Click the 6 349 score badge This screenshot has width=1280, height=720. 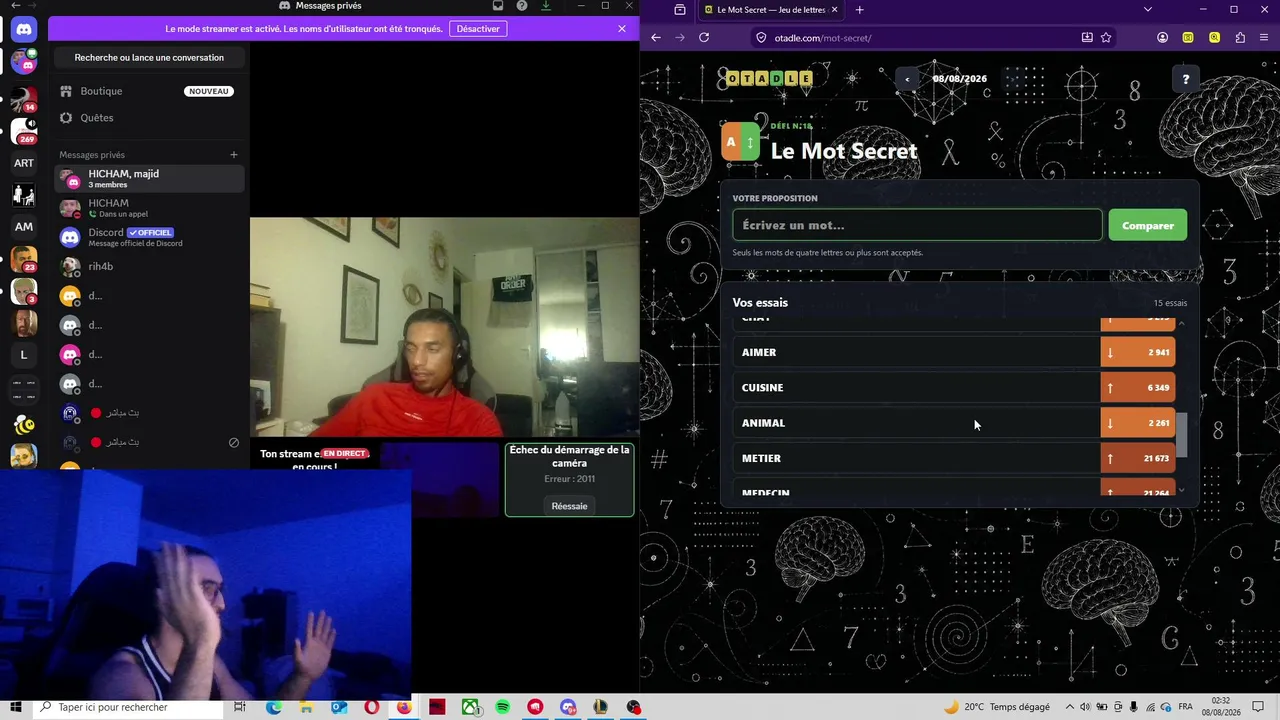(x=1138, y=388)
